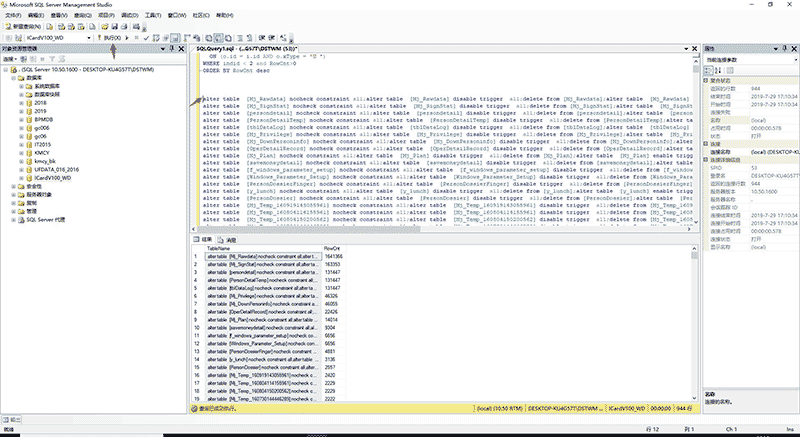This screenshot has width=800, height=437.
Task: Expand the 2018 database node
Action: click(21, 103)
